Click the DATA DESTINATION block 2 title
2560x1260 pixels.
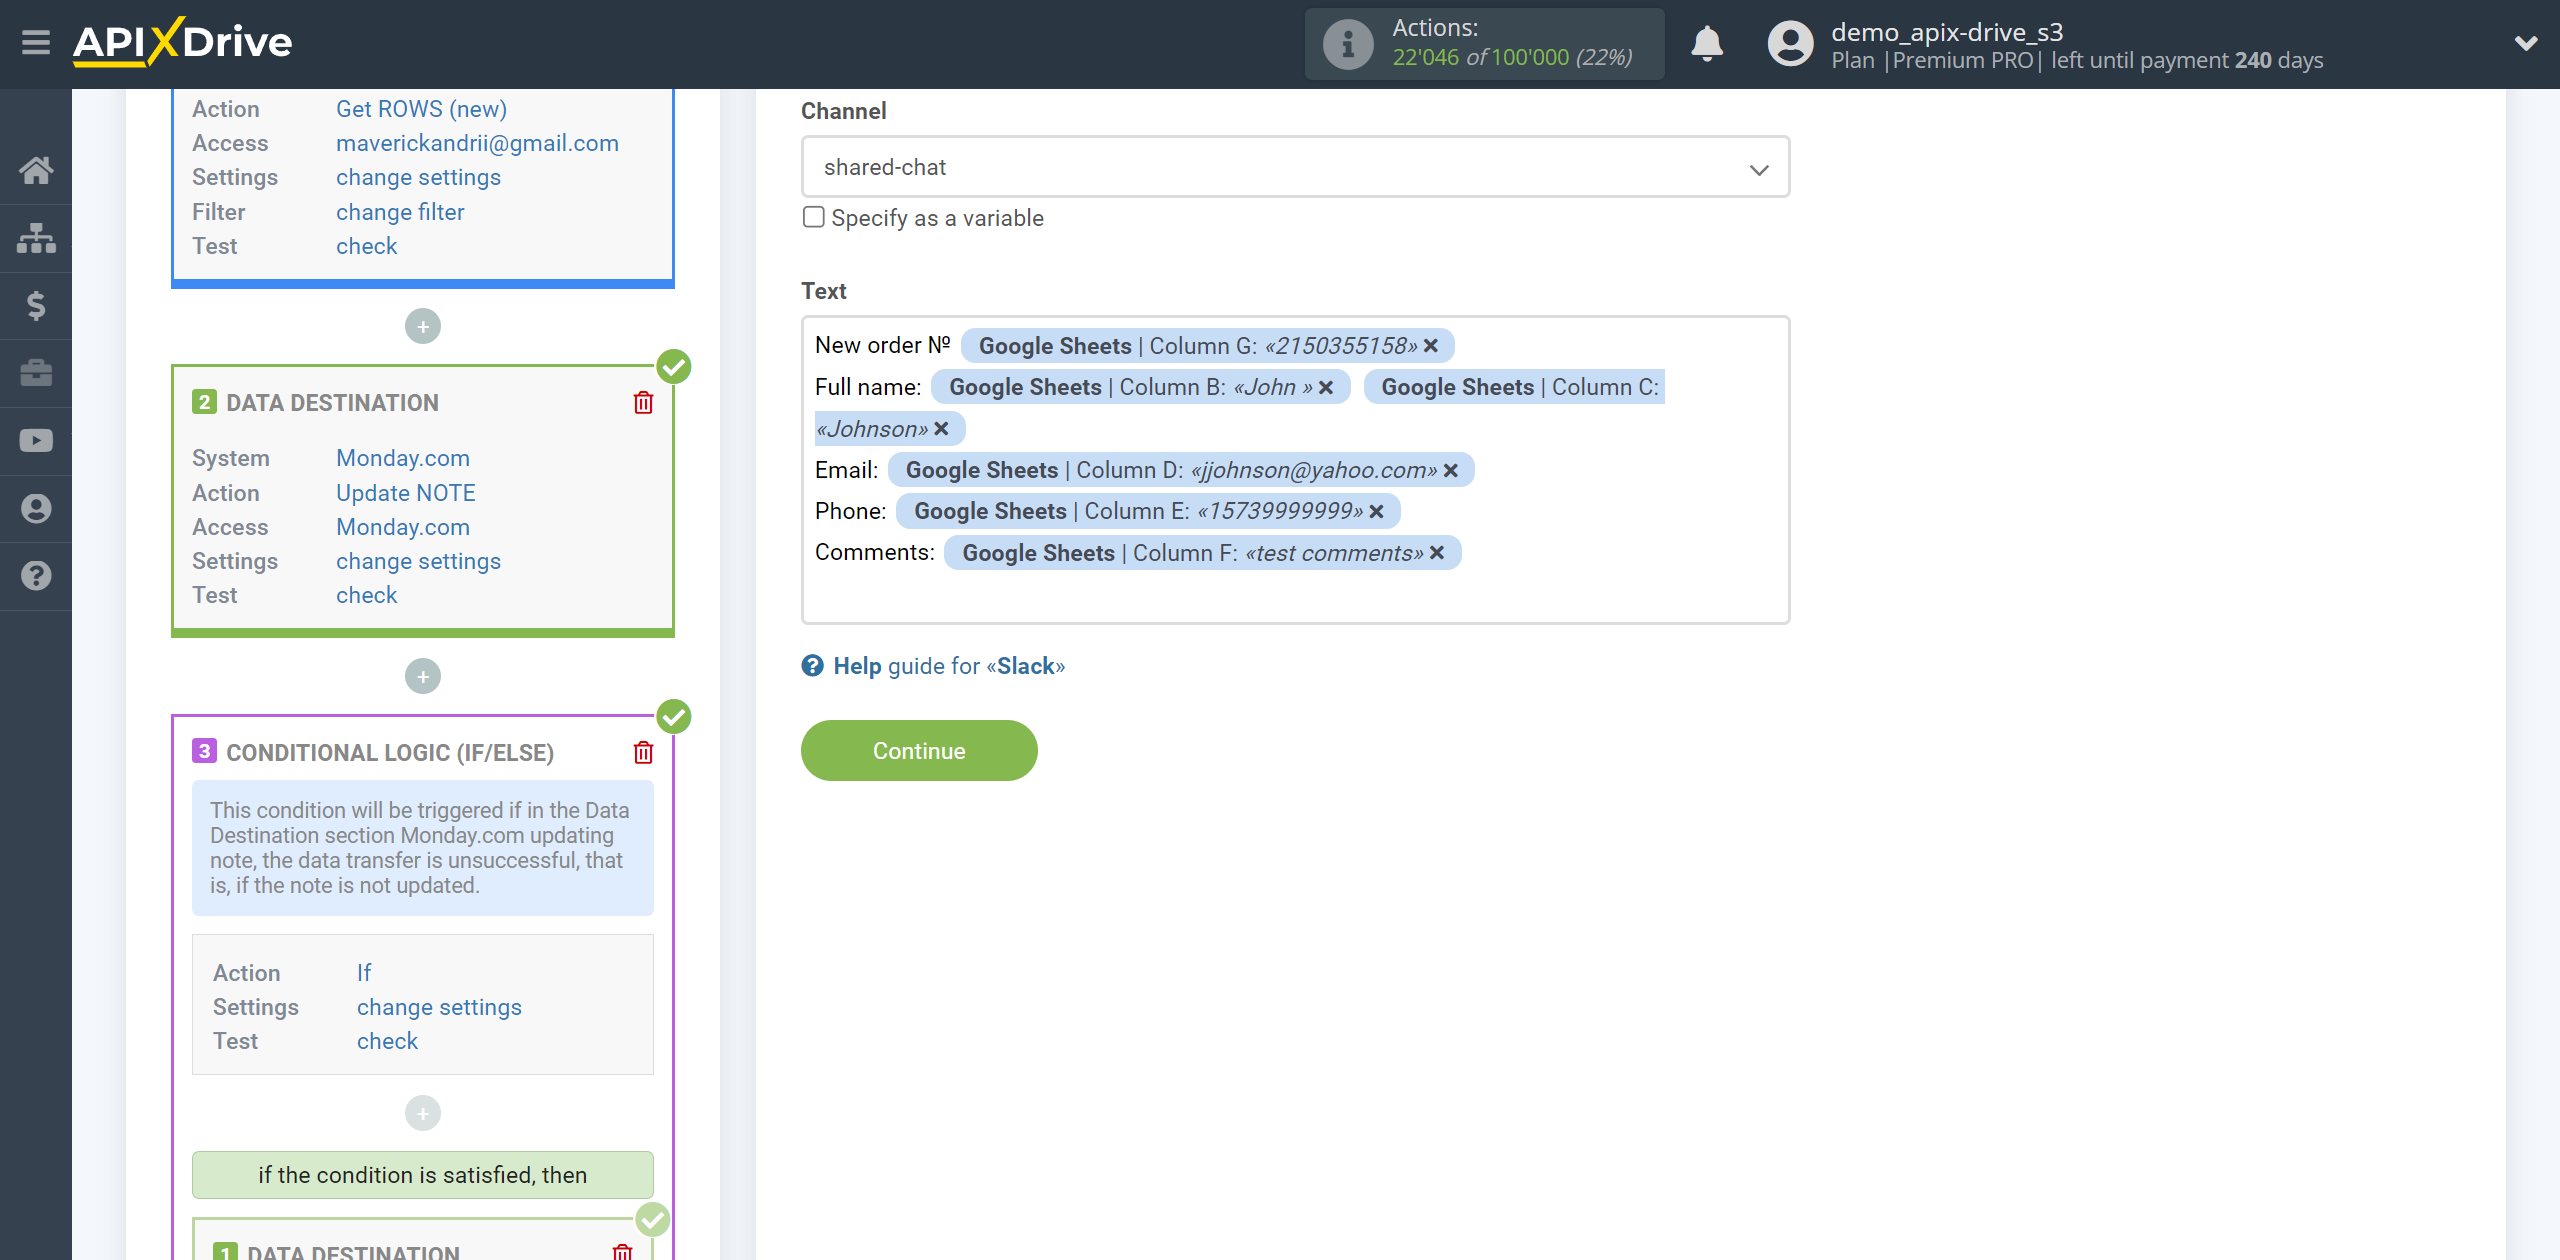pyautogui.click(x=332, y=403)
